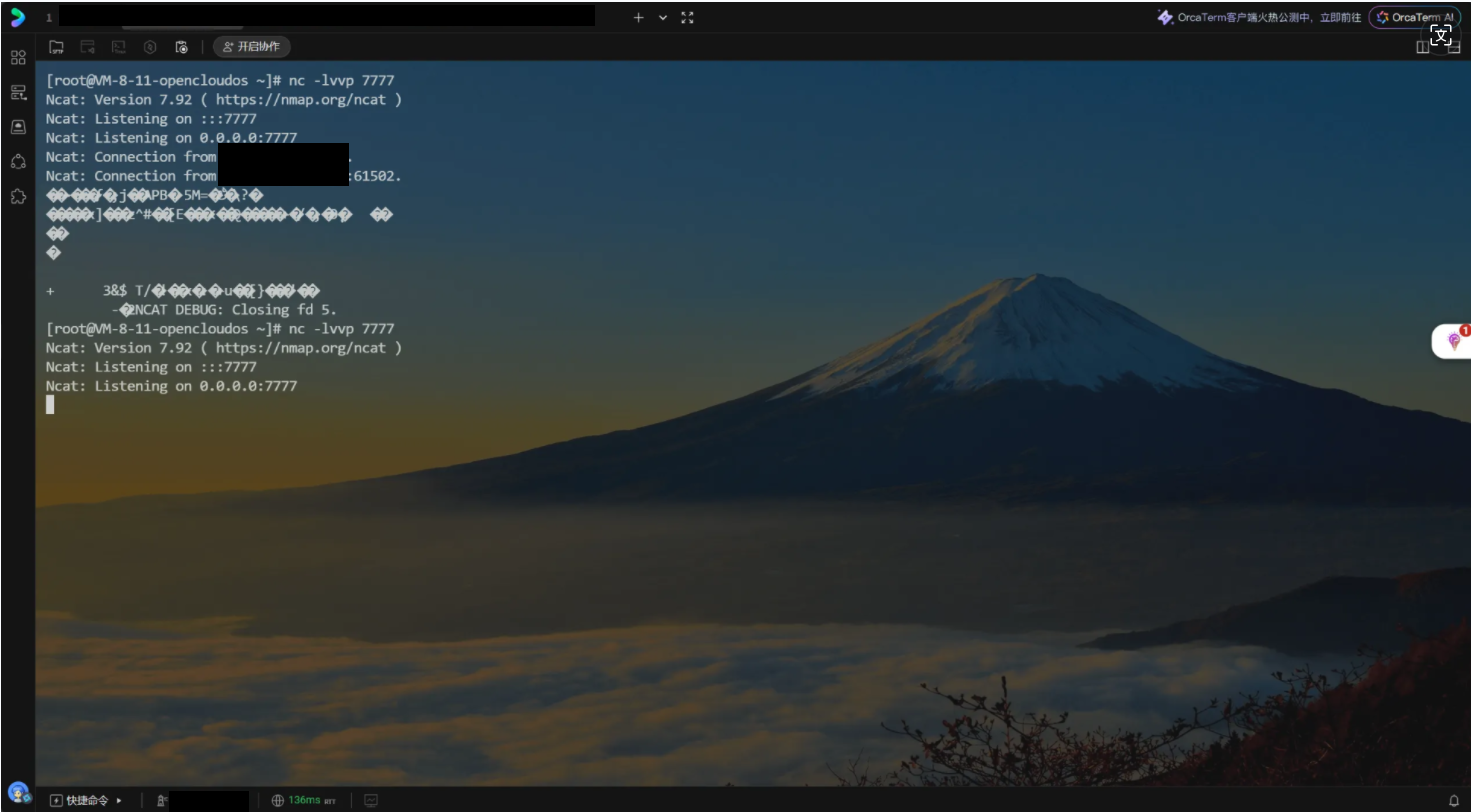
Task: Click the host connection icon in status bar
Action: 162,800
